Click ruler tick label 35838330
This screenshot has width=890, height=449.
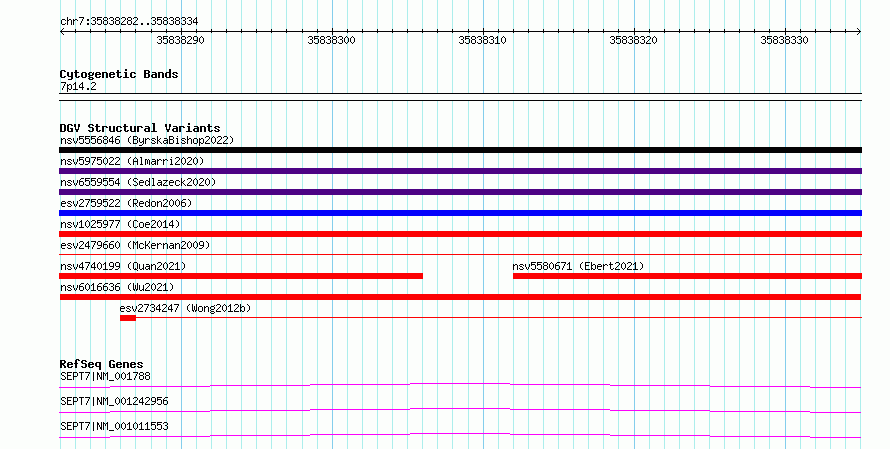coord(784,40)
